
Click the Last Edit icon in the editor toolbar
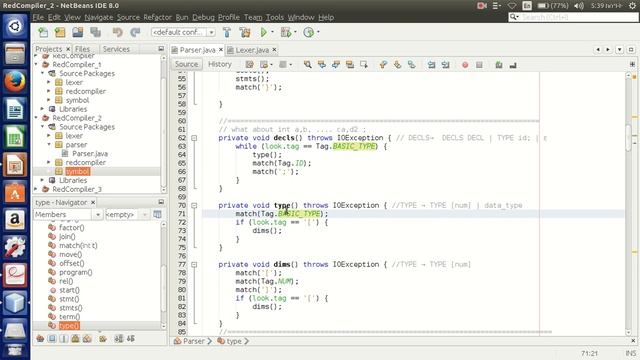tap(249, 64)
